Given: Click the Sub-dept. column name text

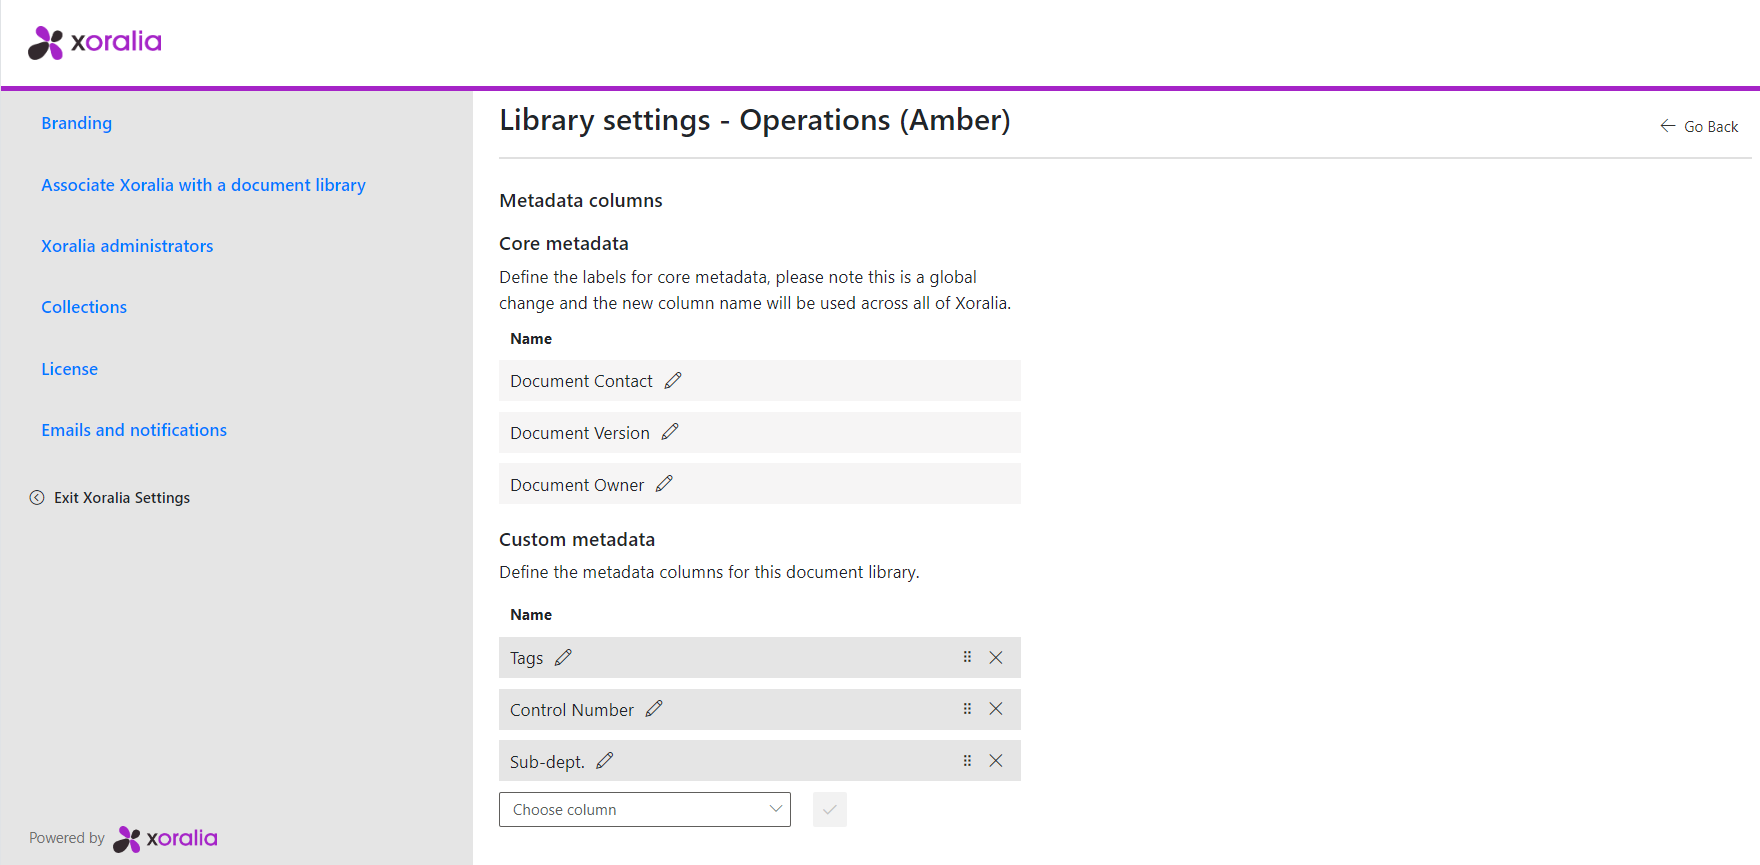Looking at the screenshot, I should pyautogui.click(x=547, y=762).
